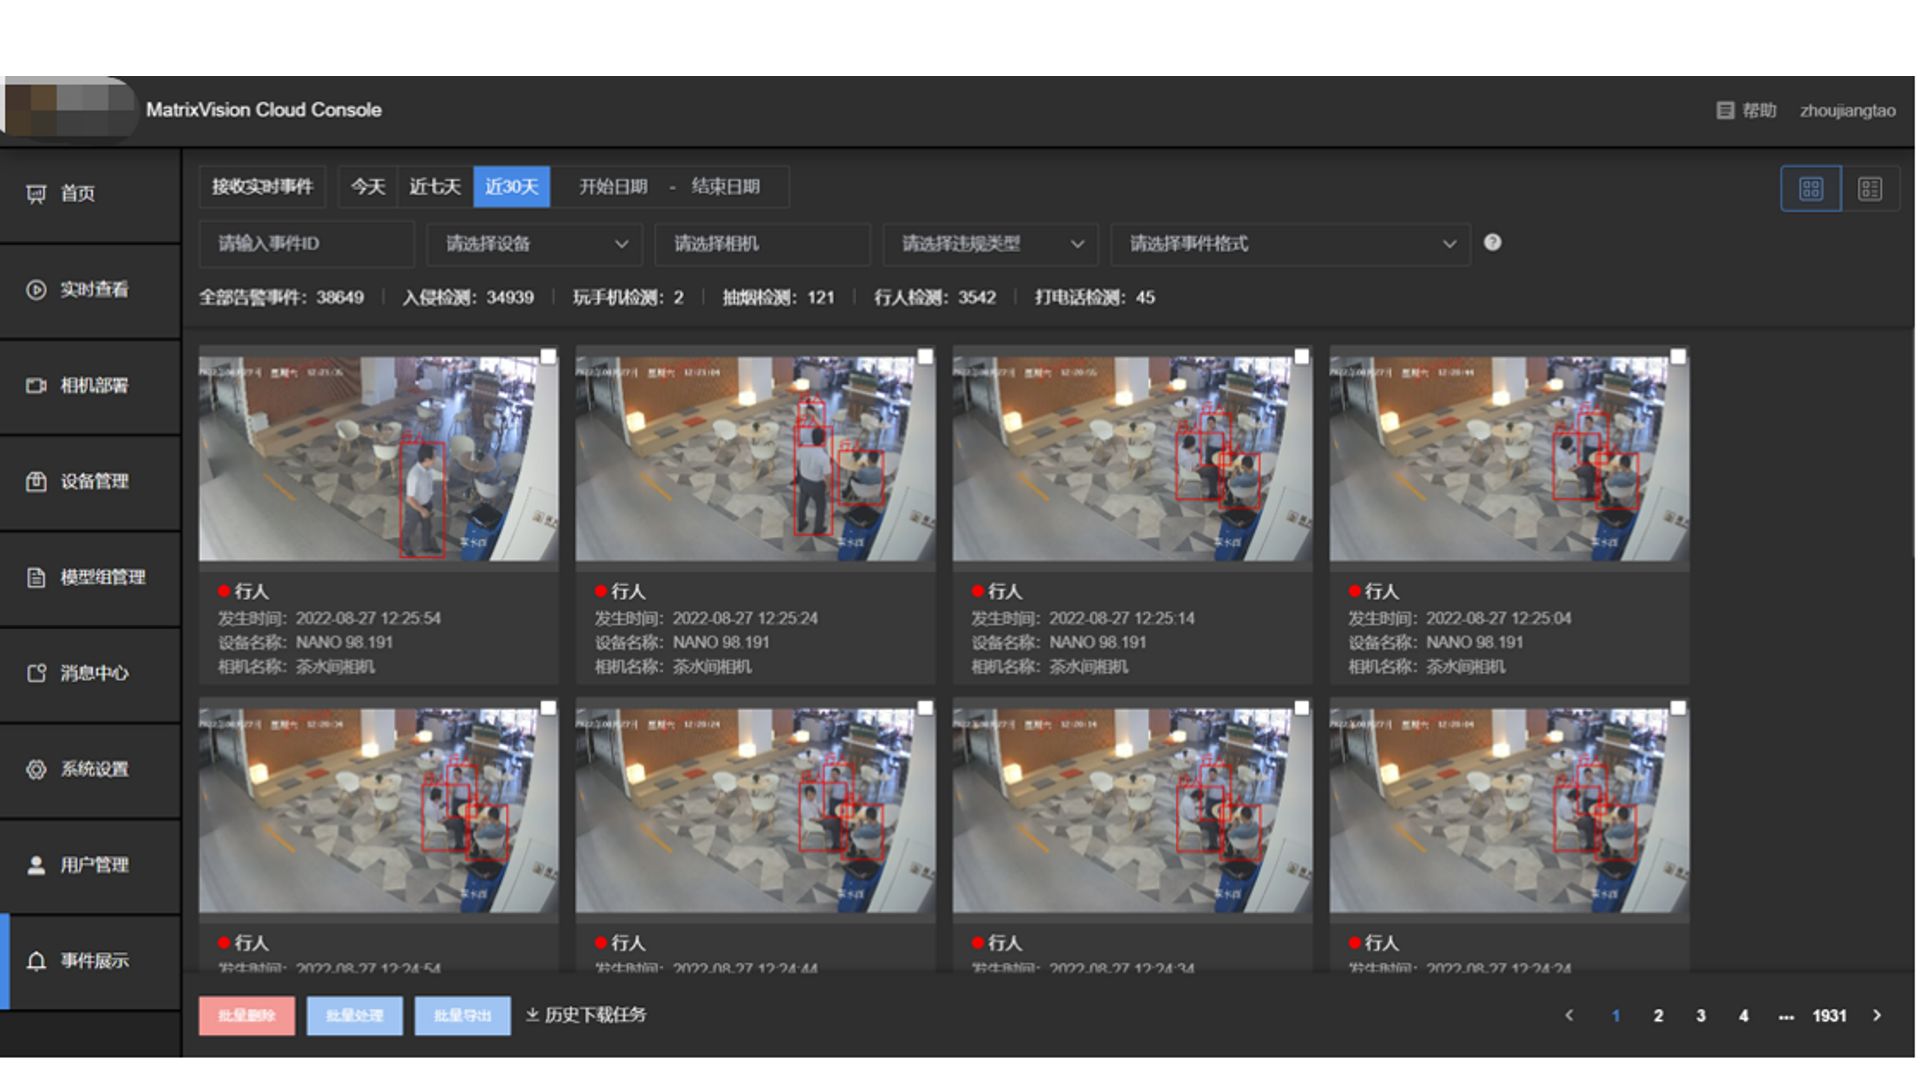Go to page 4

(x=1744, y=1016)
